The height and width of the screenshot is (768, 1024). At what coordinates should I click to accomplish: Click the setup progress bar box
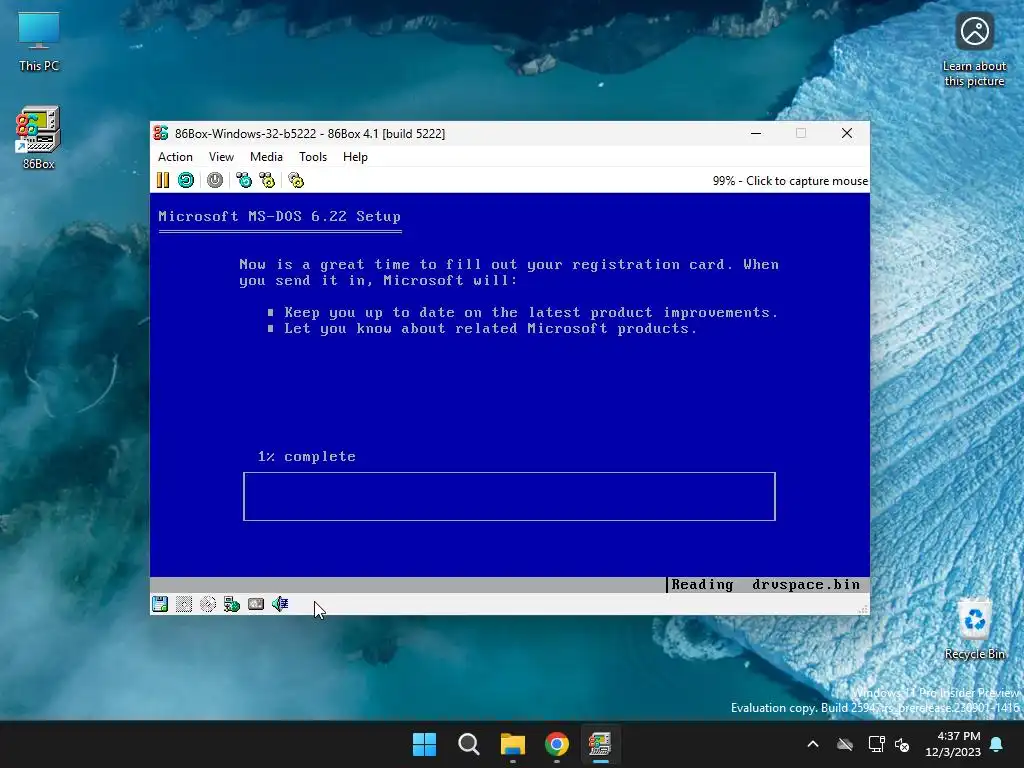pos(509,496)
